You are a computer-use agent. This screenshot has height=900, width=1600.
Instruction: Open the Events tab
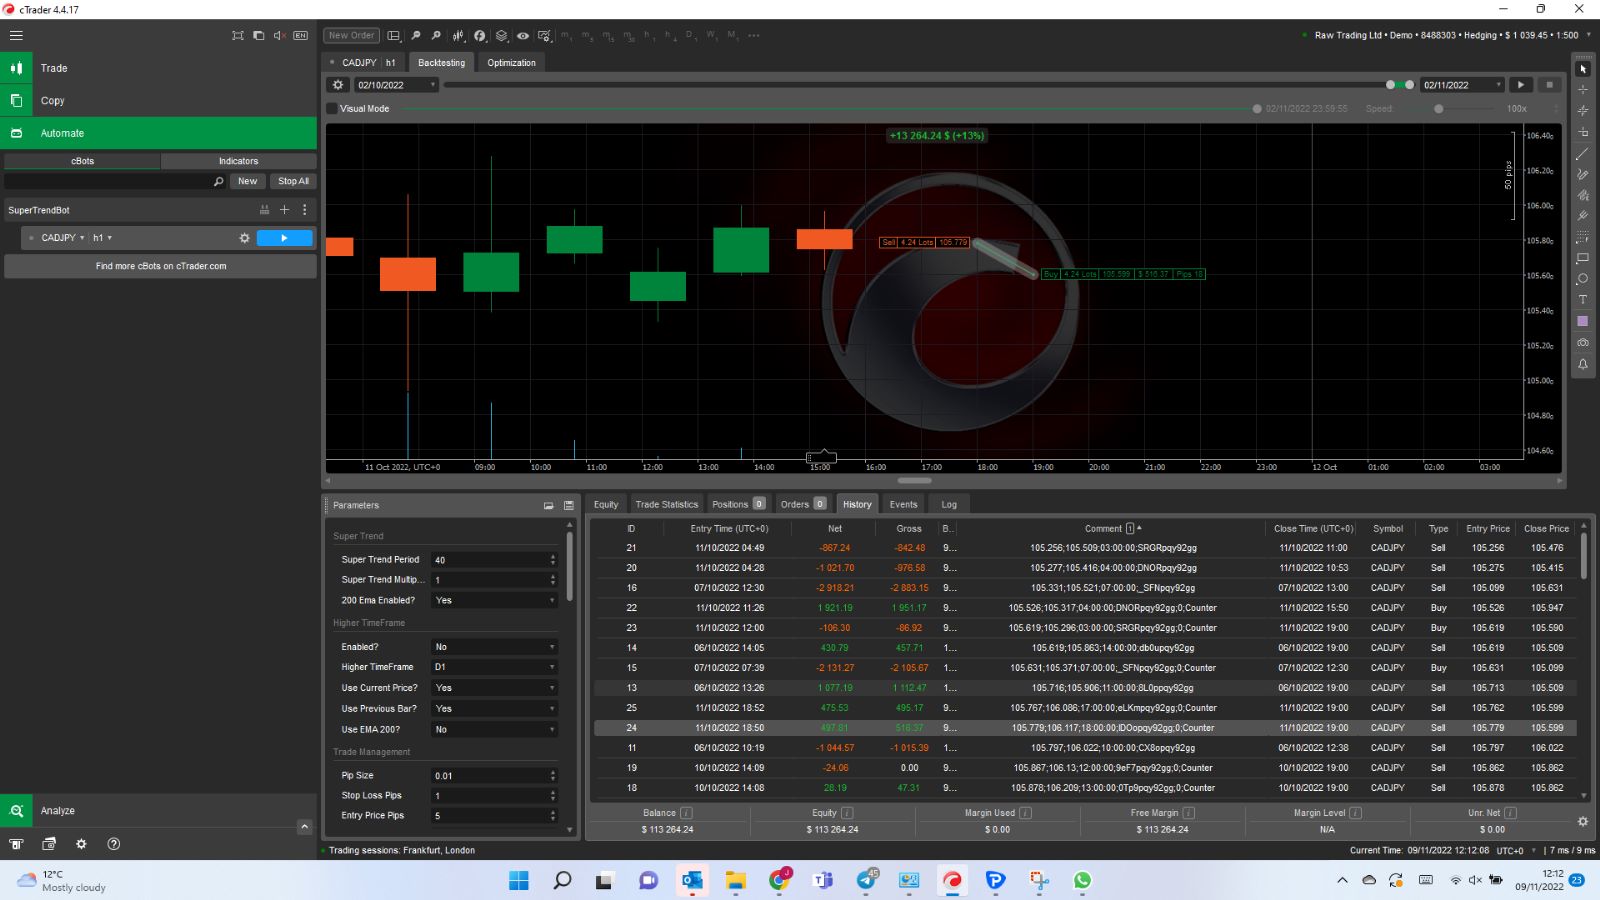click(903, 505)
